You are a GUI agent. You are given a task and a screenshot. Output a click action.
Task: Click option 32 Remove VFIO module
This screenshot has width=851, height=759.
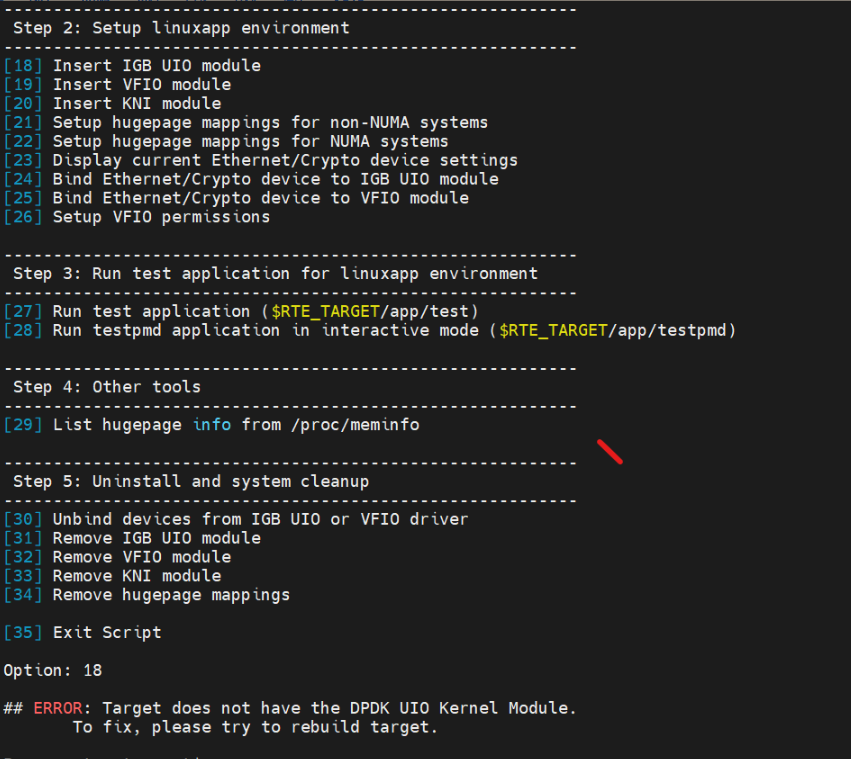point(141,557)
